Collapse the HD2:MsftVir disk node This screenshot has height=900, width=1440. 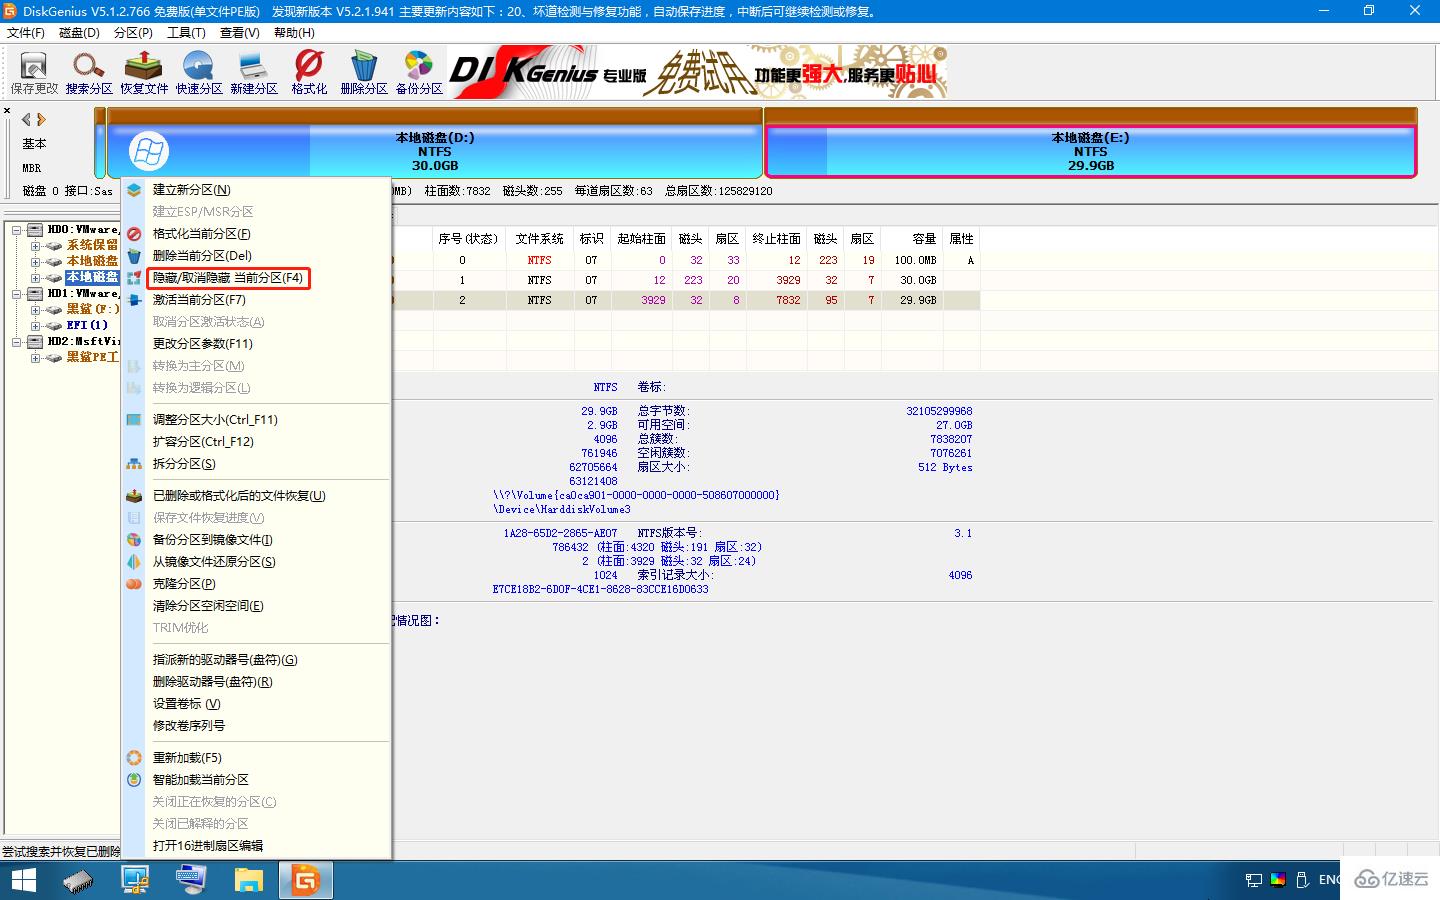(x=18, y=342)
